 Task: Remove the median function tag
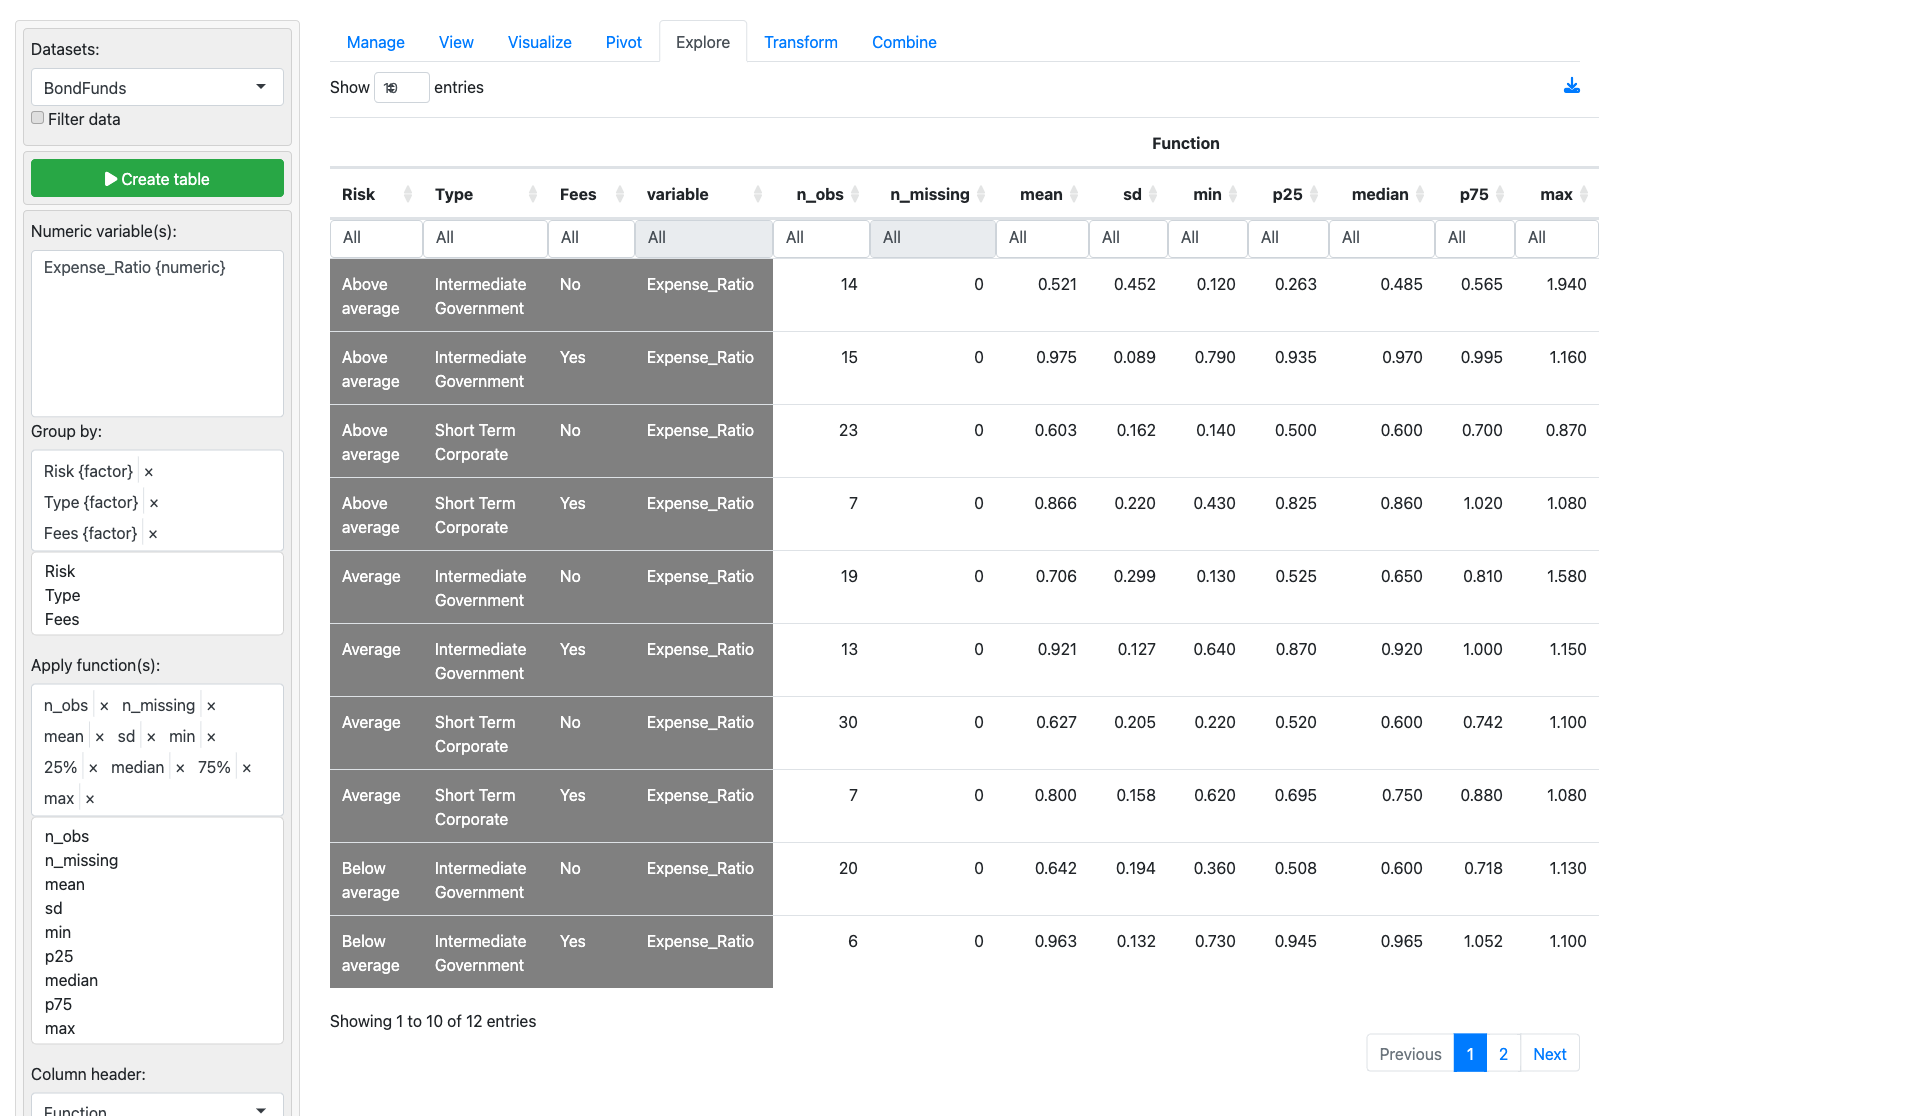point(180,768)
